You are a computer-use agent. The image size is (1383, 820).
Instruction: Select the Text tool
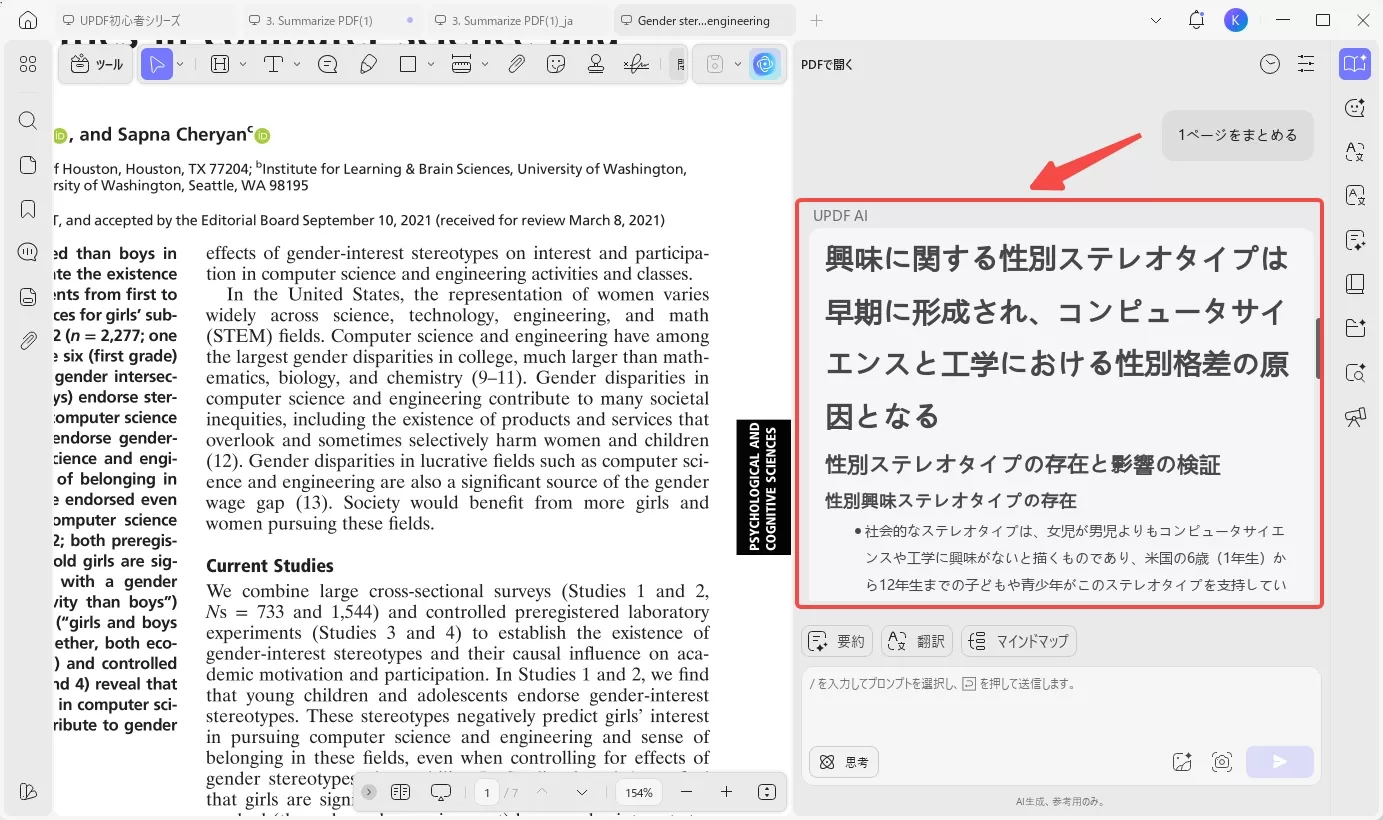coord(276,63)
